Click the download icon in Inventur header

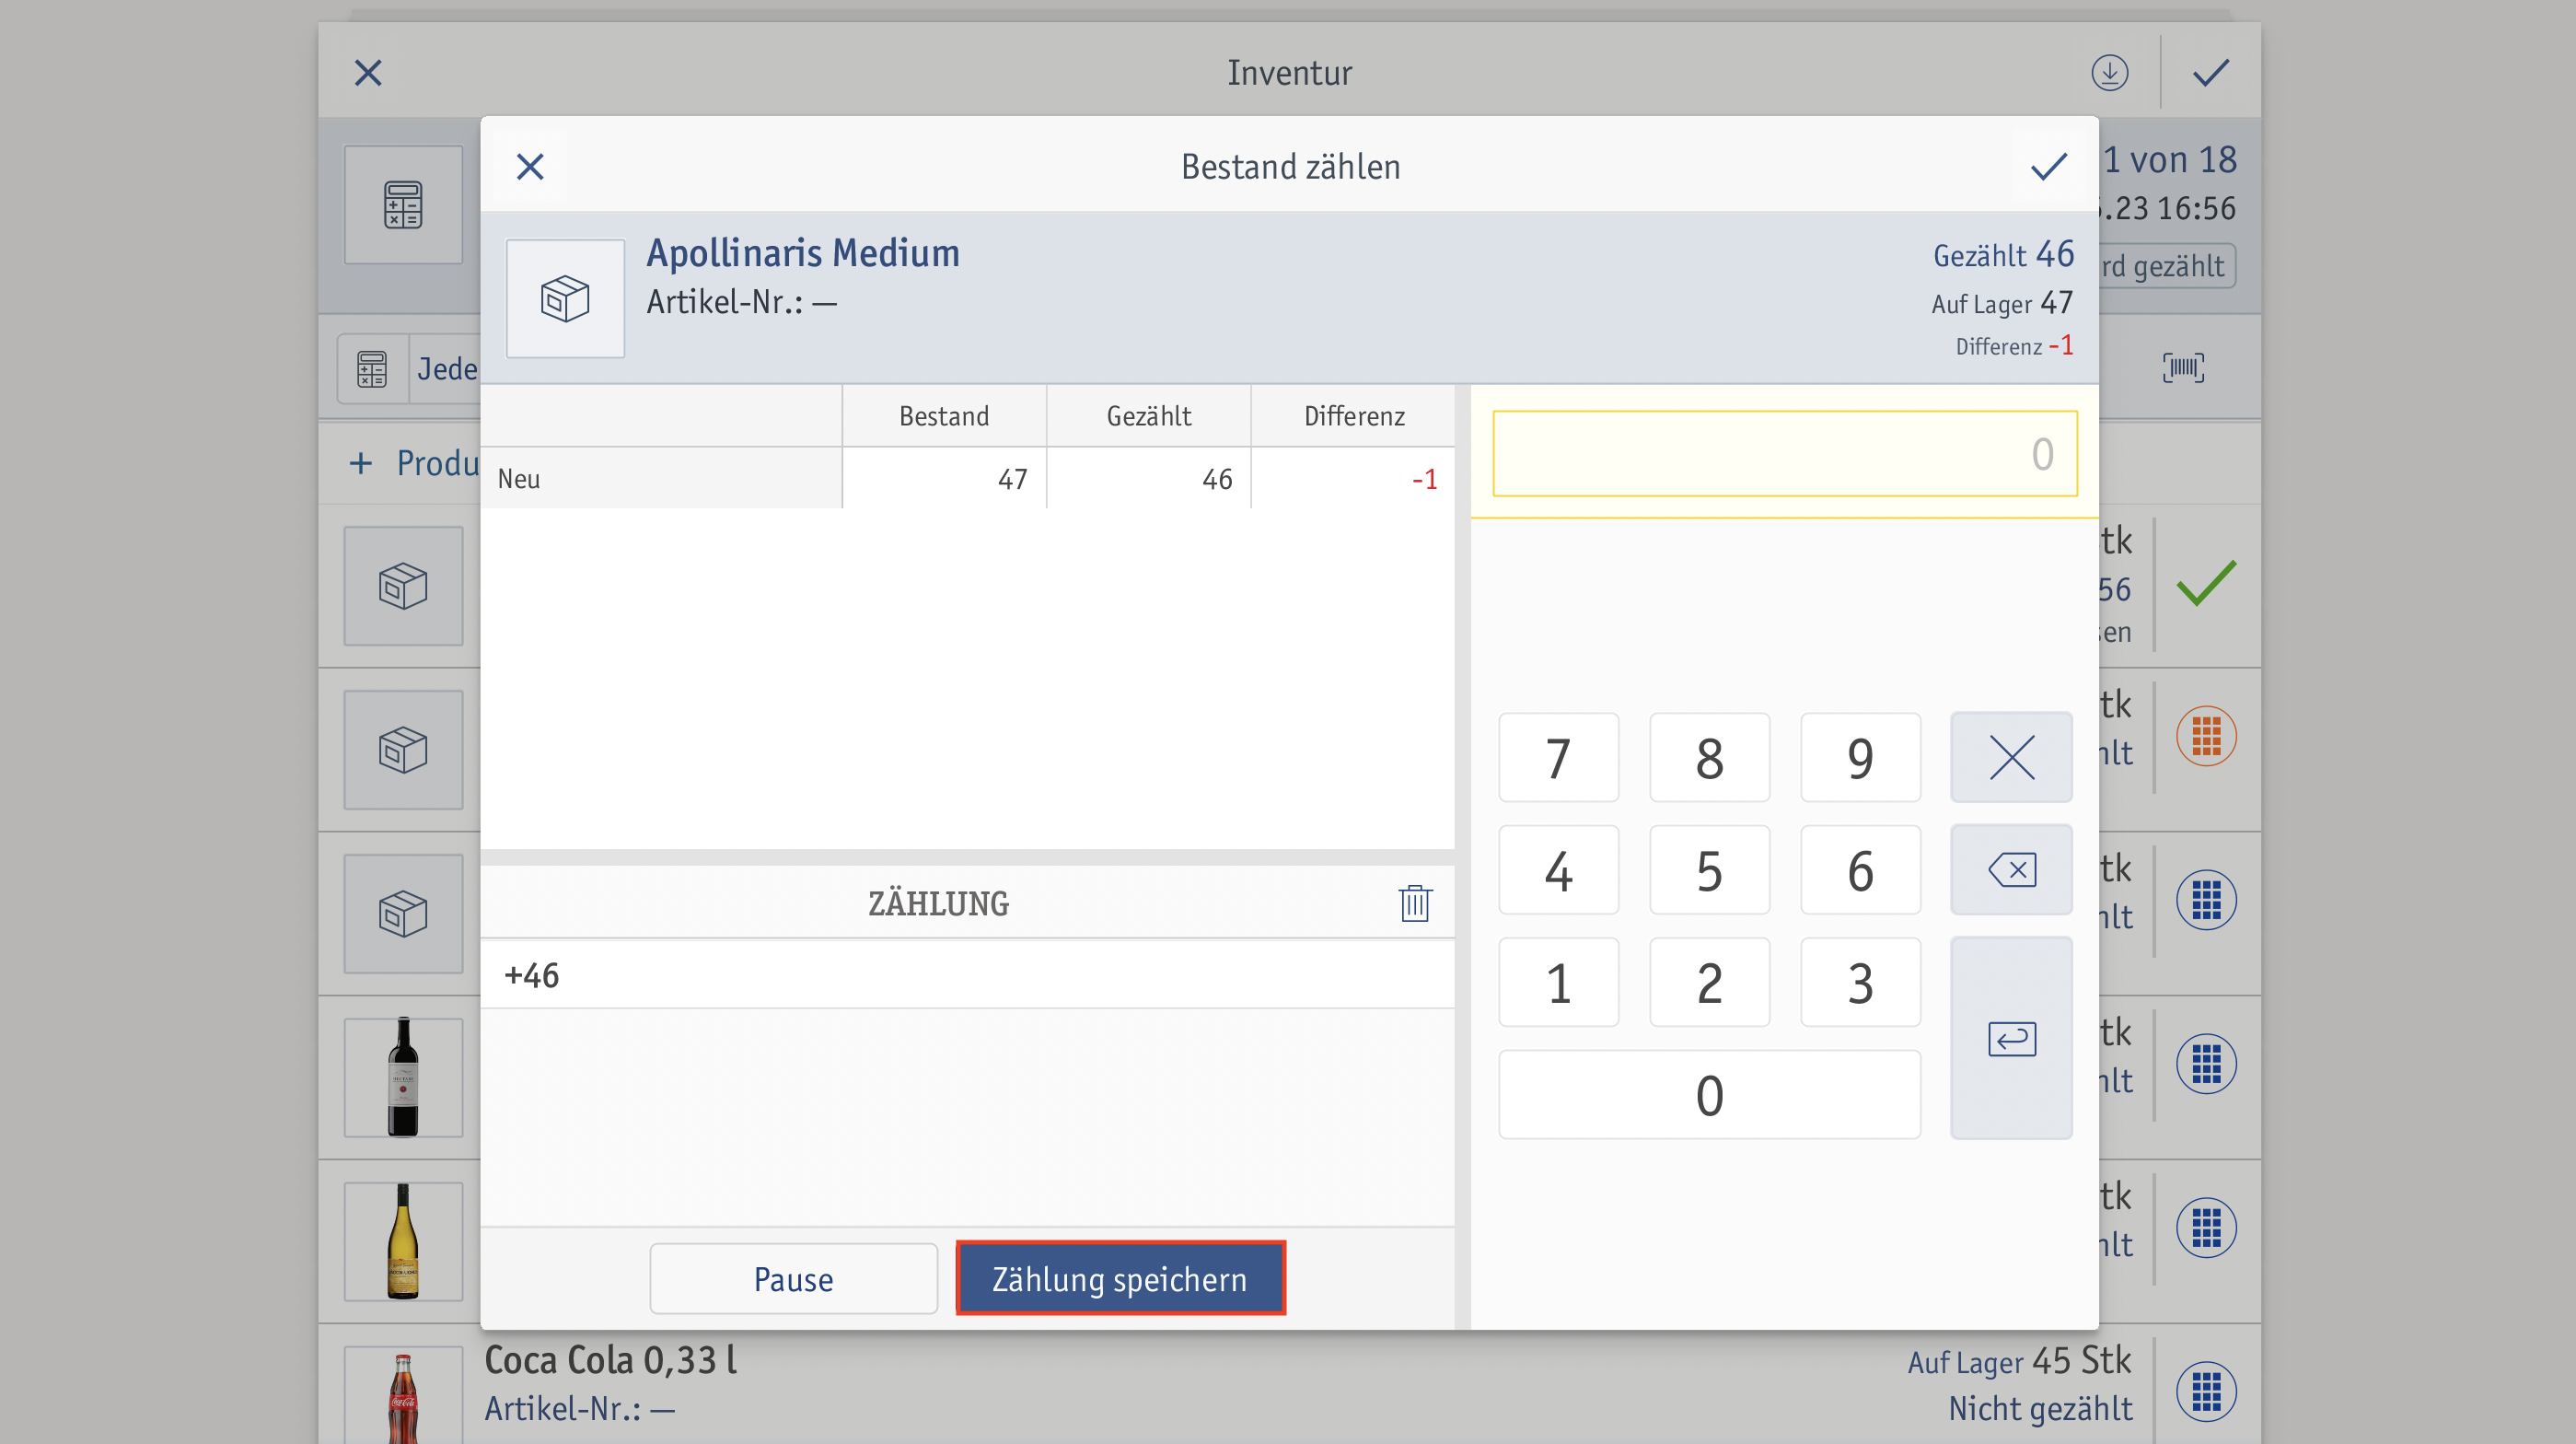click(2109, 73)
